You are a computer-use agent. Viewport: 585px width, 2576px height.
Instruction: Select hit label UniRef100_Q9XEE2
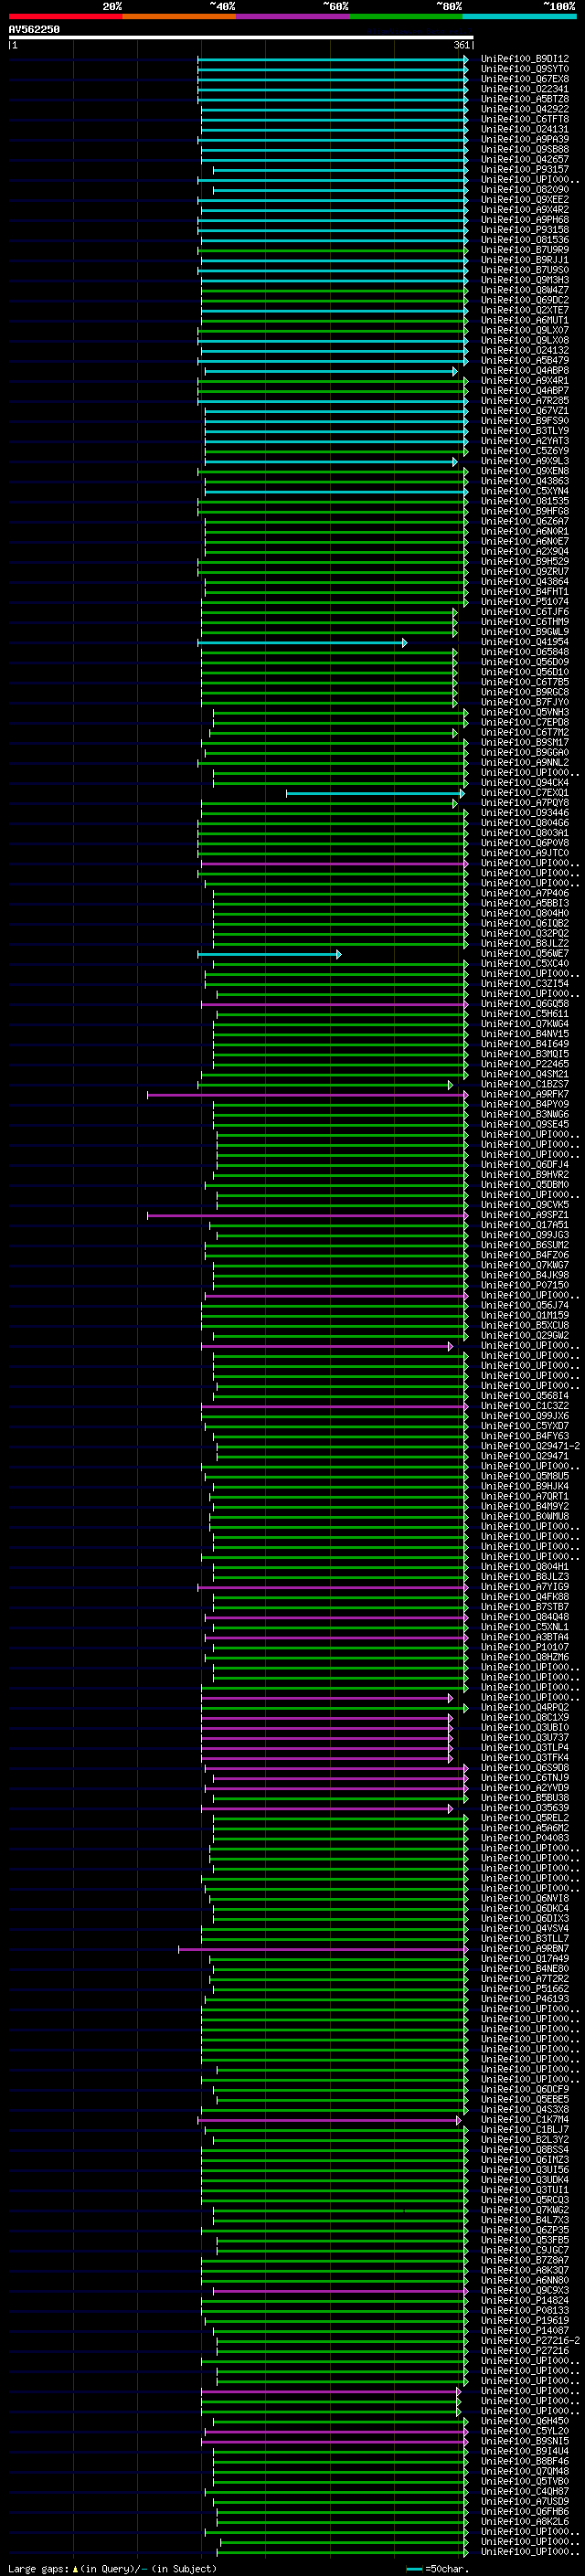[525, 200]
